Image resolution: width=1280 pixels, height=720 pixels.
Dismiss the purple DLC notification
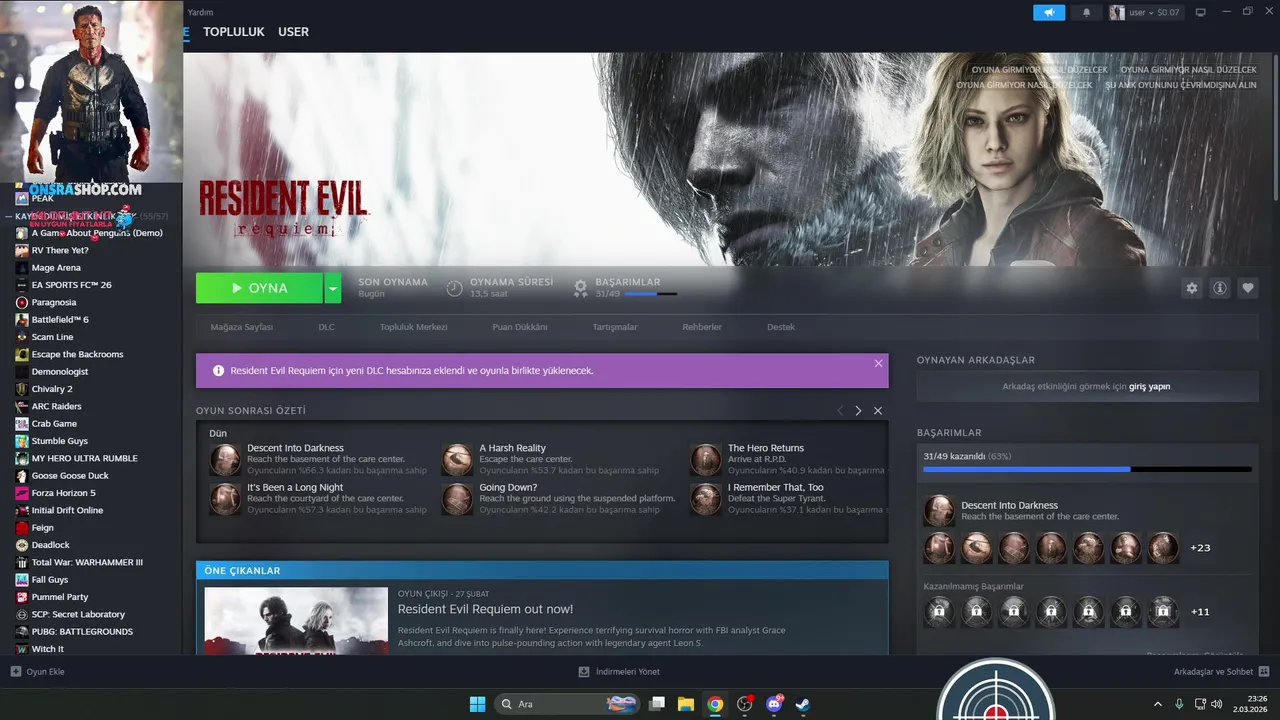pos(878,363)
